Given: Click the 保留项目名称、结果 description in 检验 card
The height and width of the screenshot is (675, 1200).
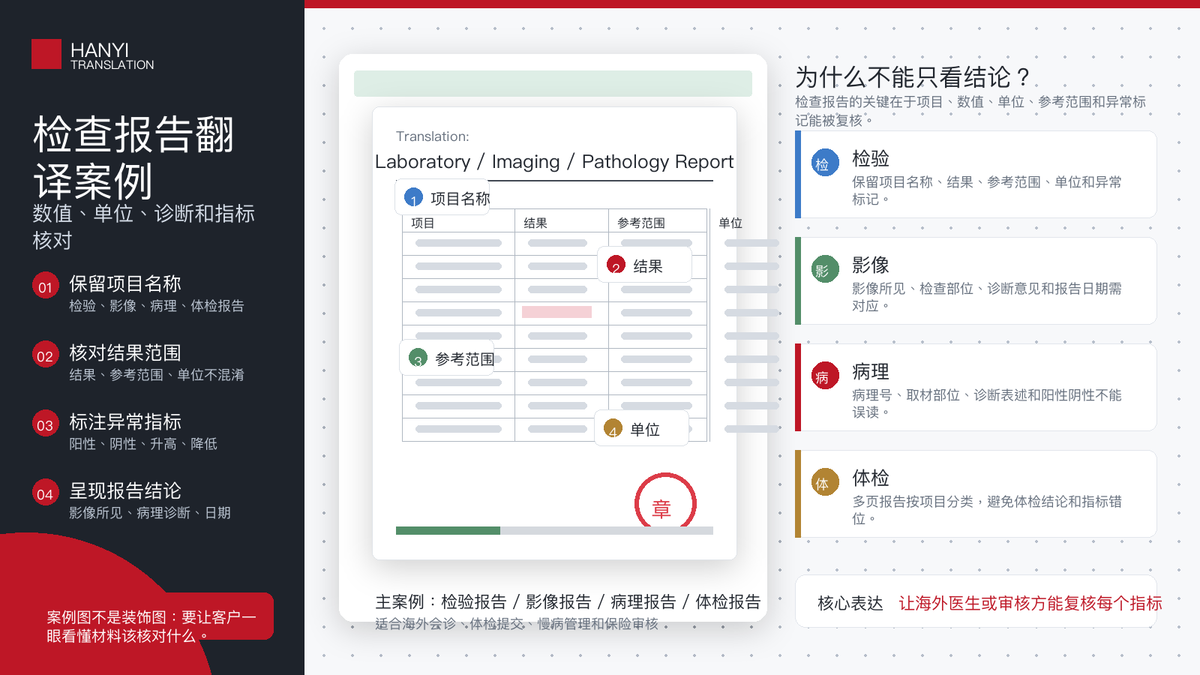Looking at the screenshot, I should tap(987, 190).
